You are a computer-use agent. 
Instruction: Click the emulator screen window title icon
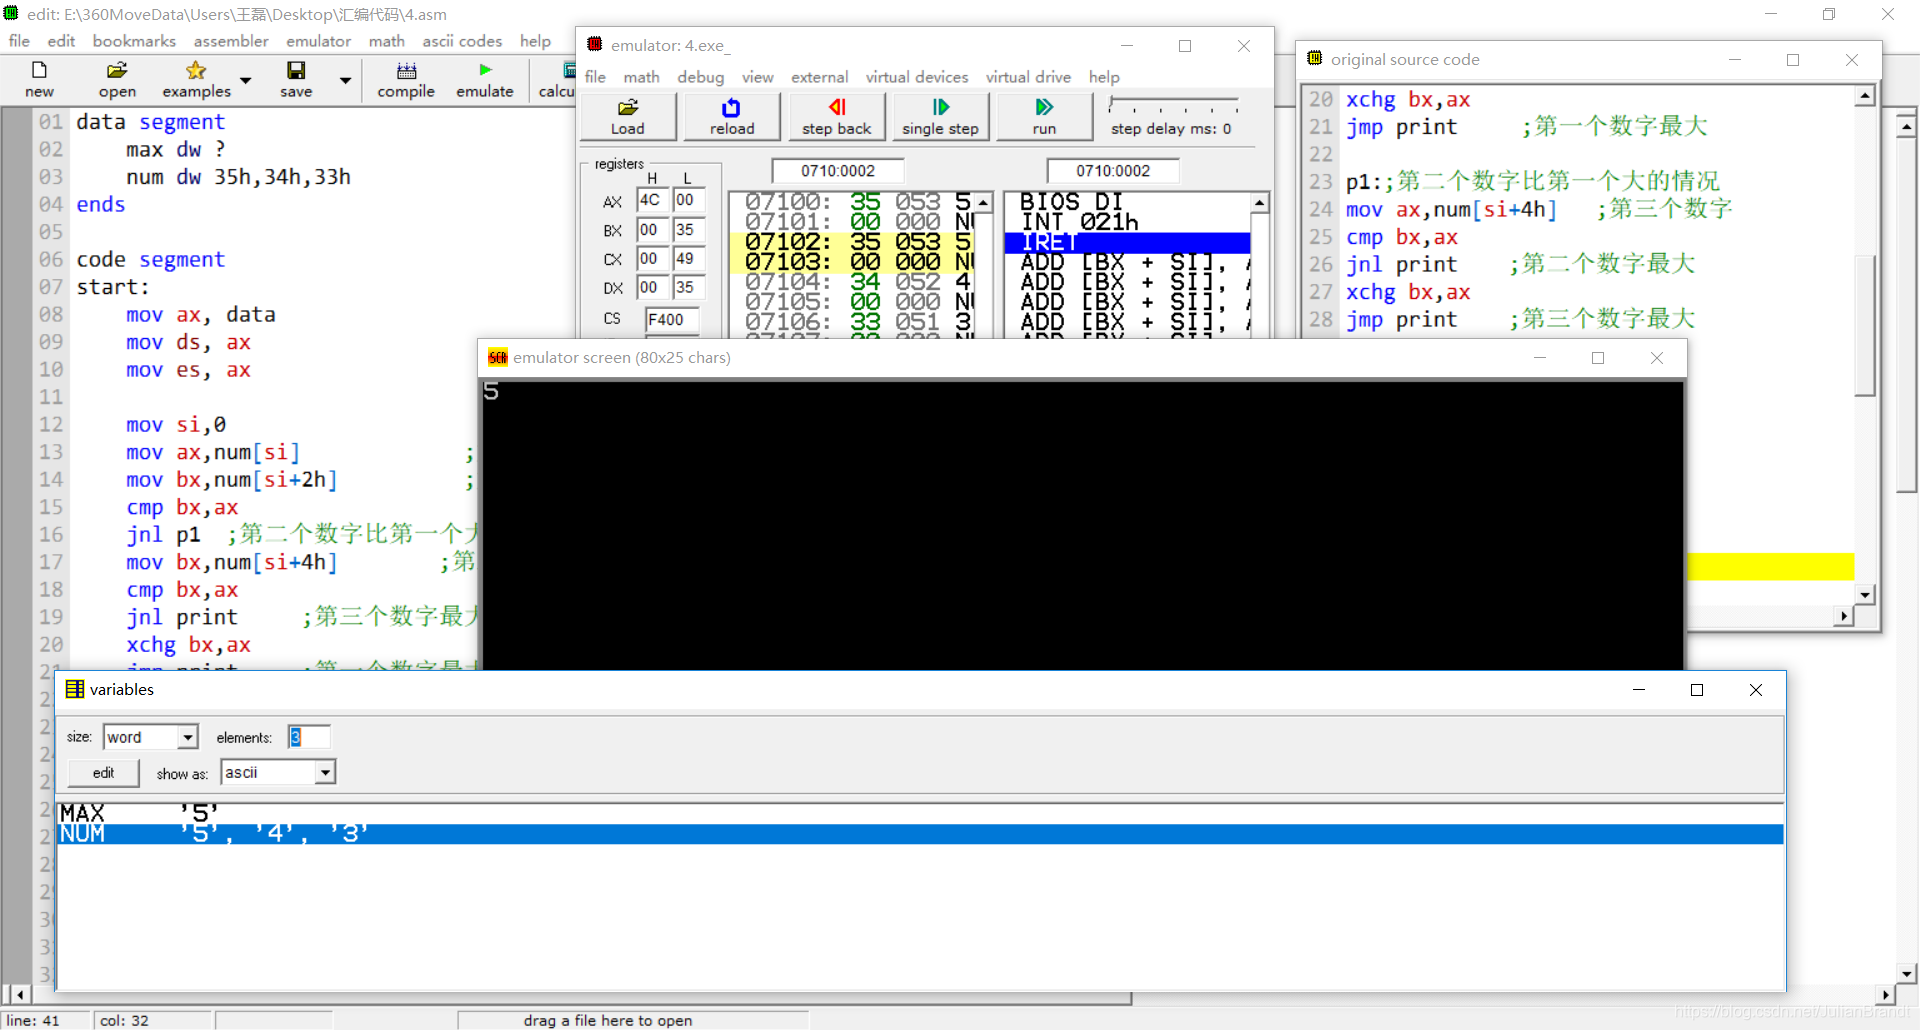point(497,357)
